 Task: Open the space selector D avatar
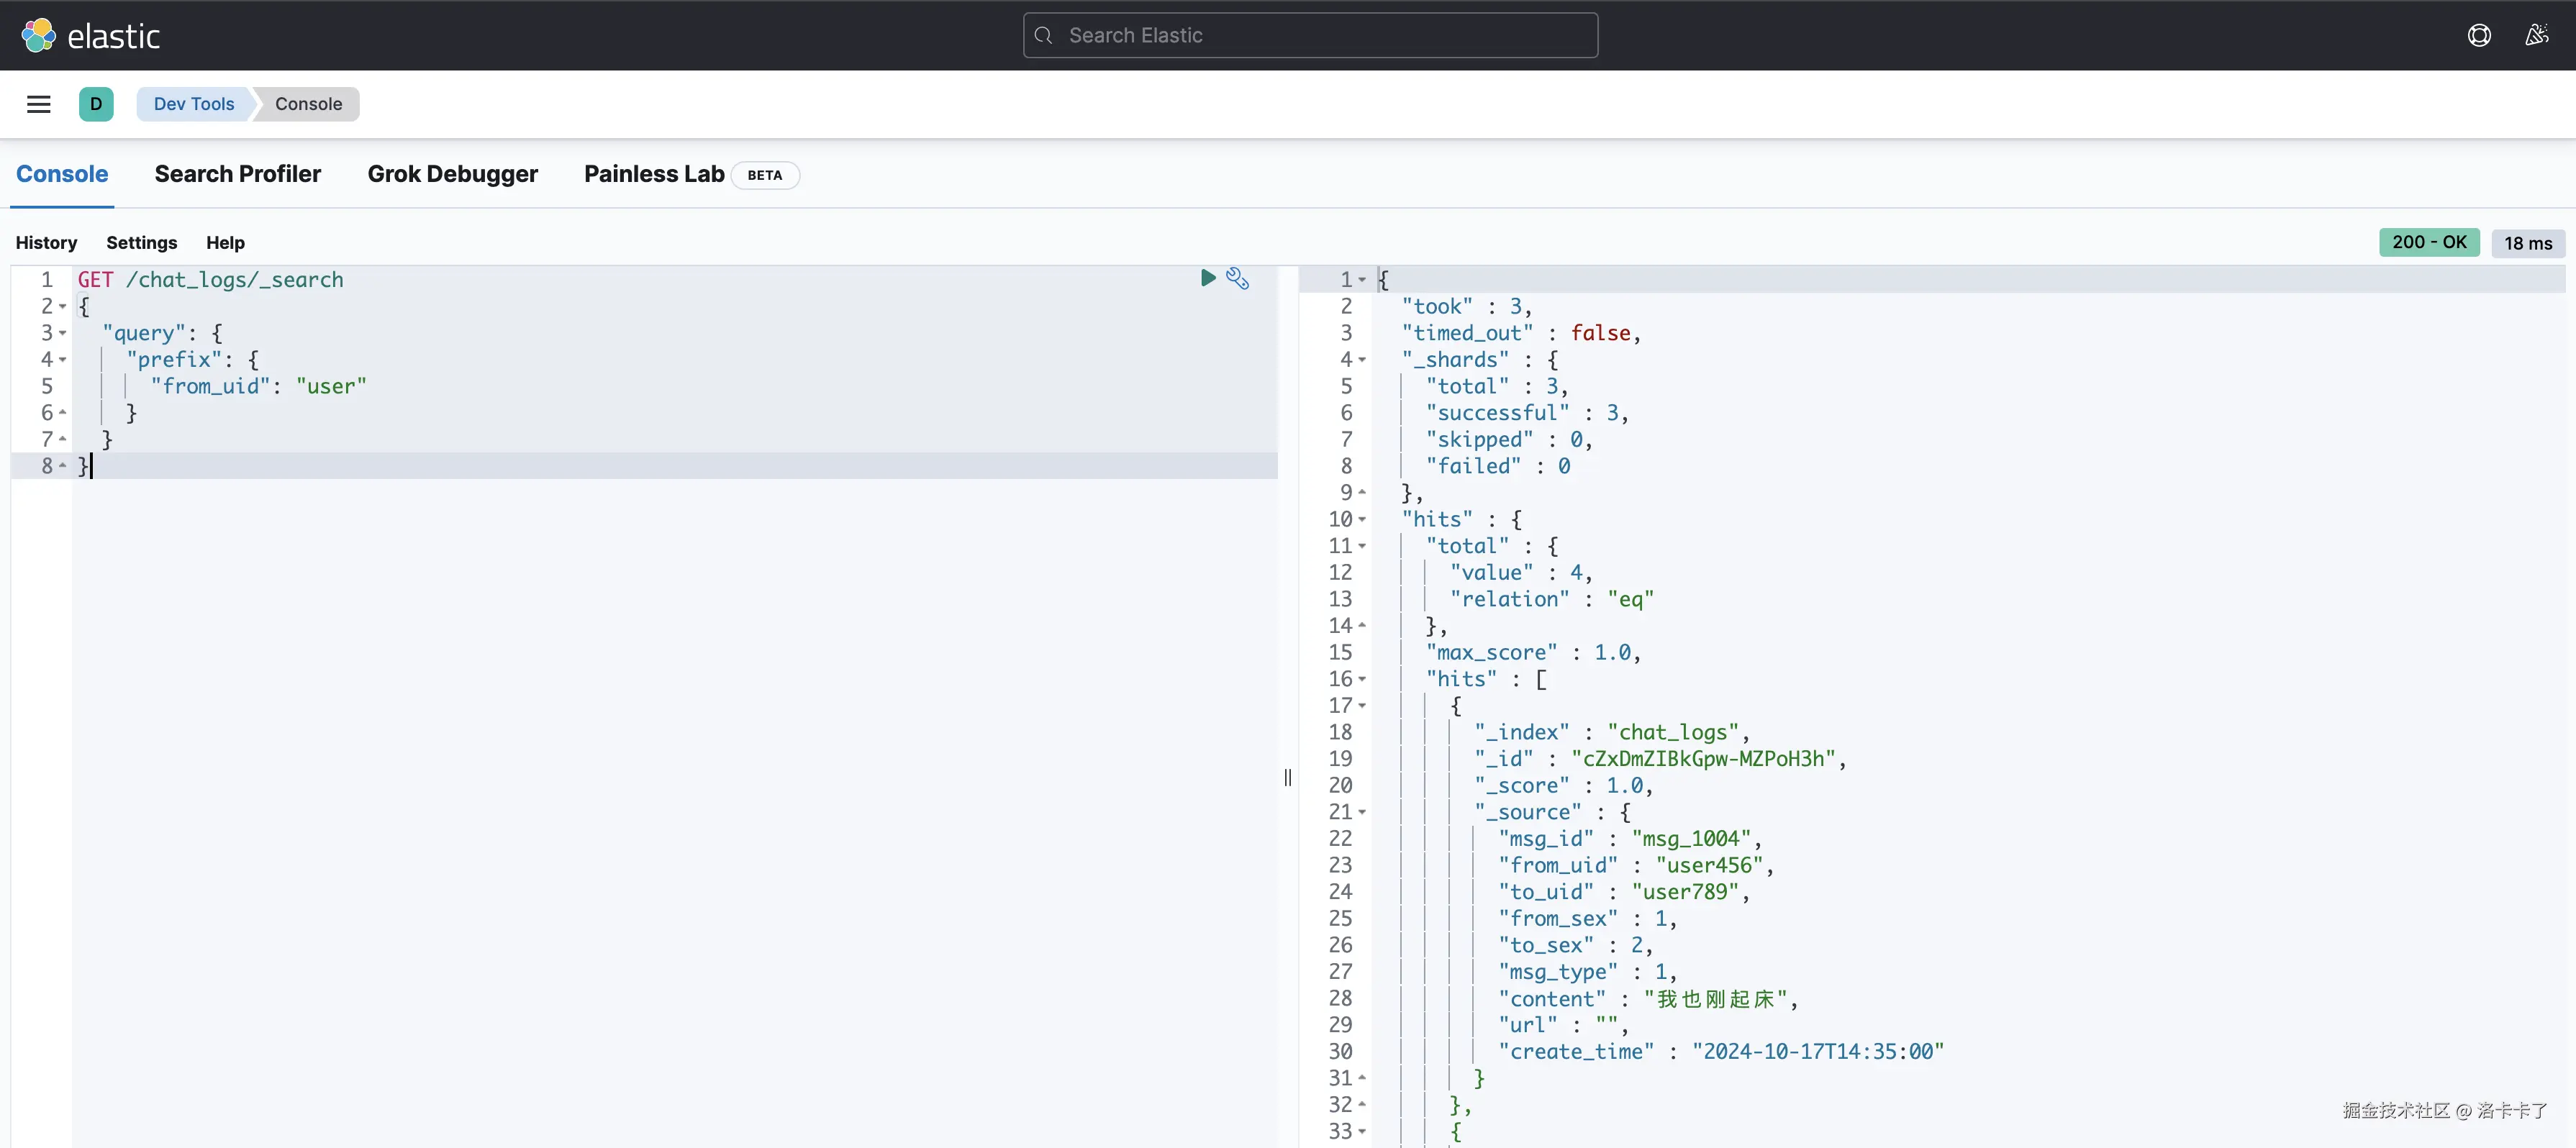(96, 104)
